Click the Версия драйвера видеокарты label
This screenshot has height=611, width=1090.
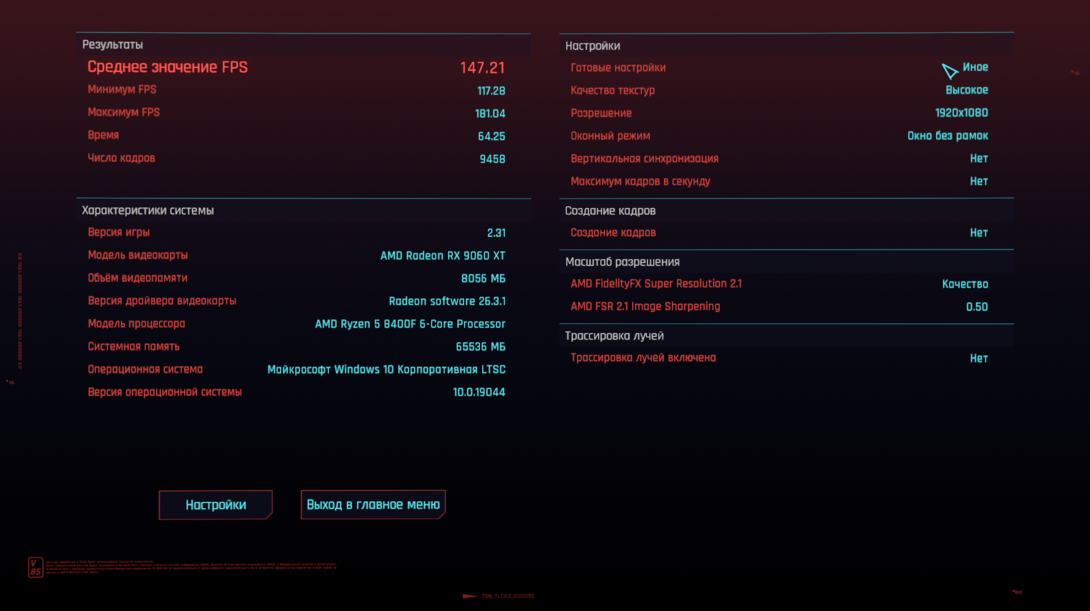click(x=162, y=301)
